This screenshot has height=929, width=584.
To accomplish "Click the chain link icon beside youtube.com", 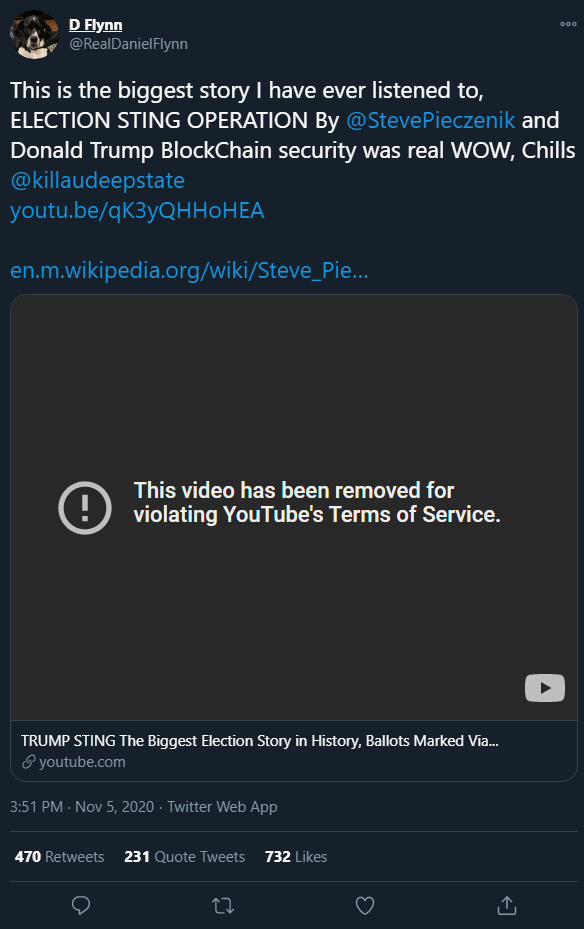I will [28, 762].
